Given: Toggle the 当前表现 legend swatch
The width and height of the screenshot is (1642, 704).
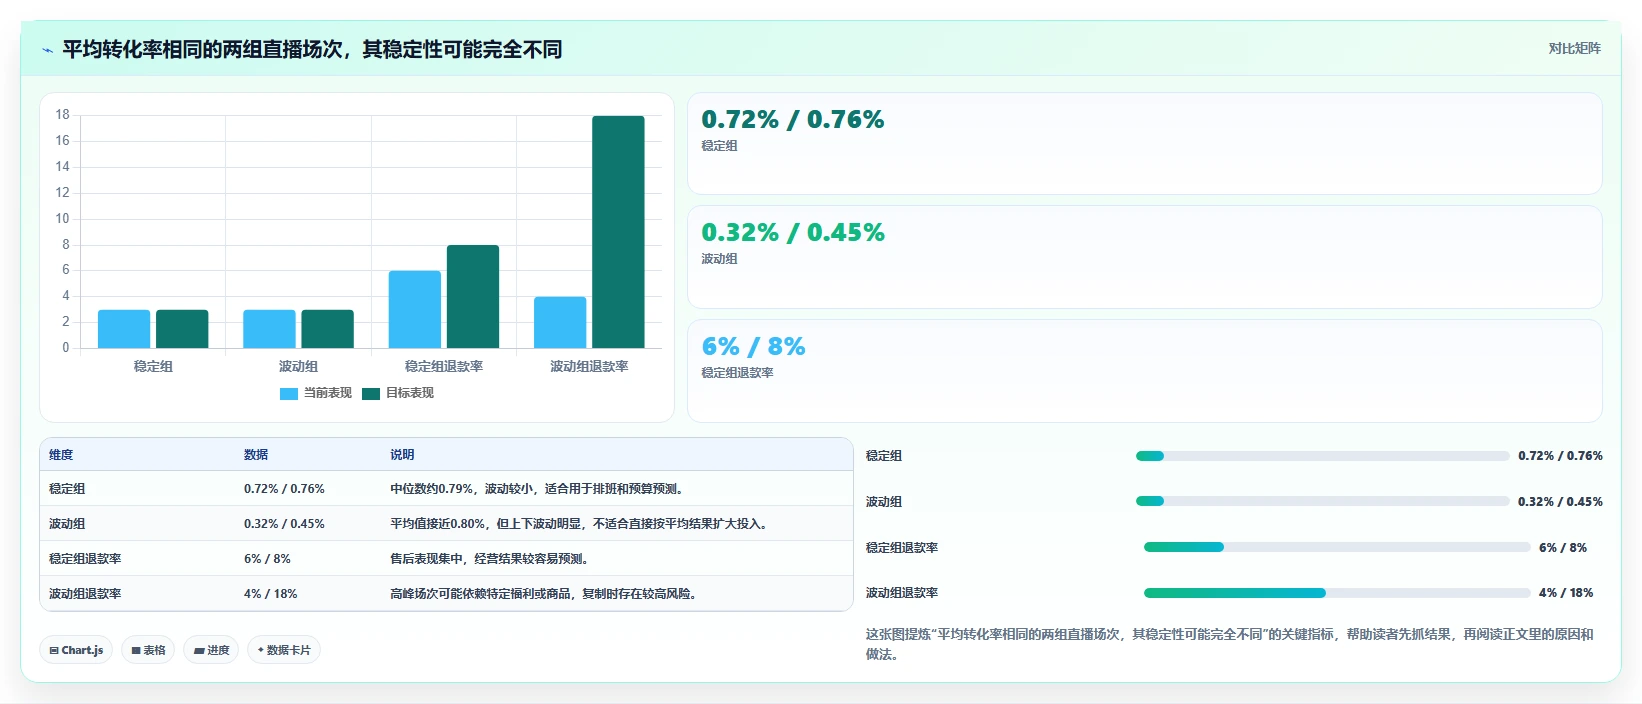Looking at the screenshot, I should click(x=289, y=394).
